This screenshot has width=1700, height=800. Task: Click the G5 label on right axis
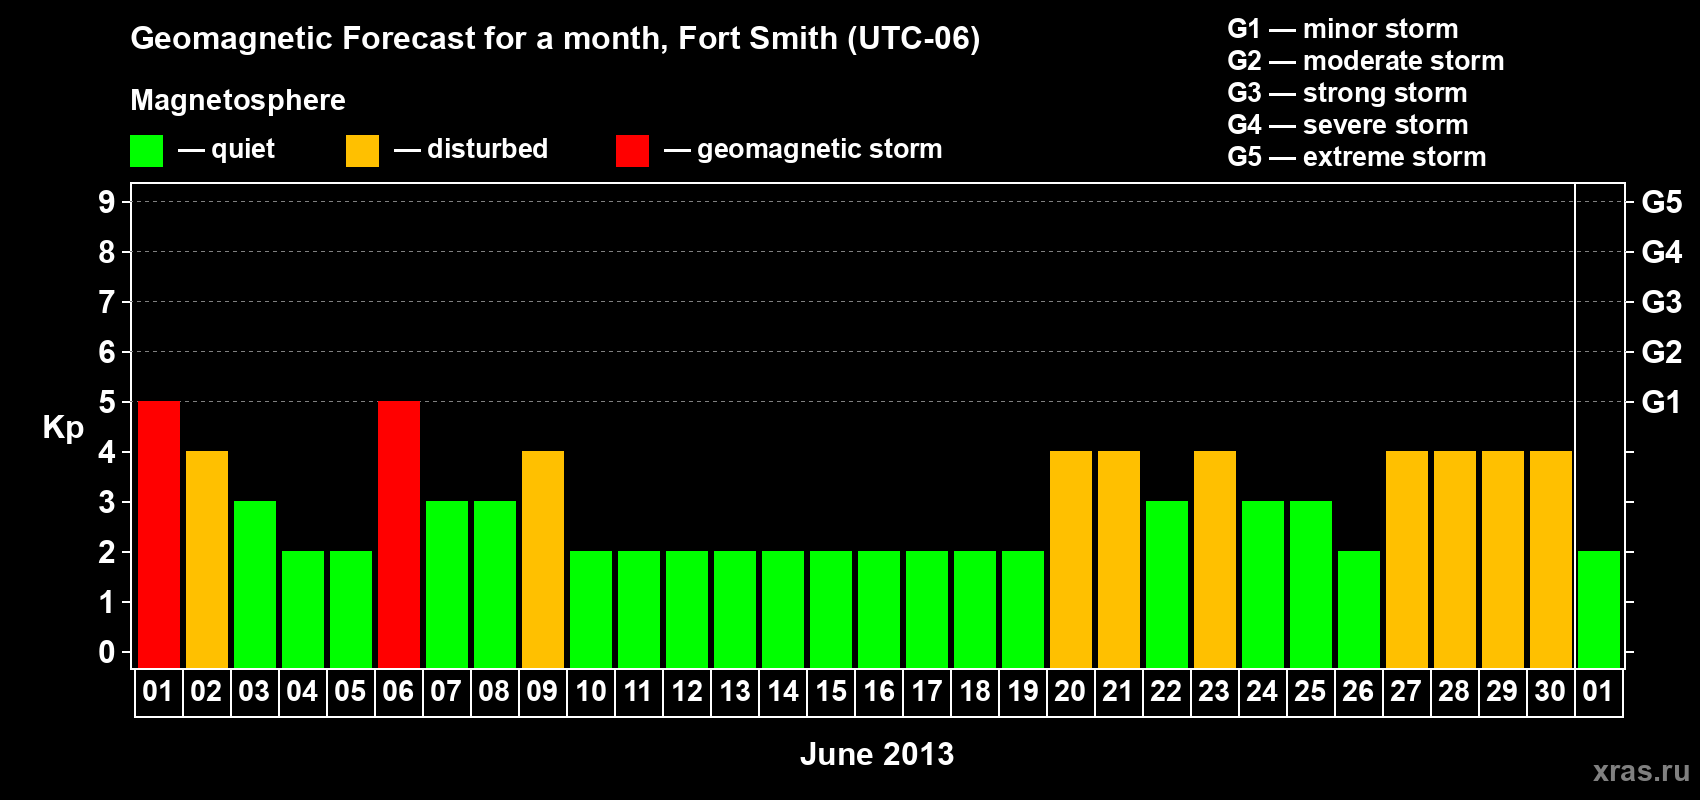pyautogui.click(x=1661, y=202)
